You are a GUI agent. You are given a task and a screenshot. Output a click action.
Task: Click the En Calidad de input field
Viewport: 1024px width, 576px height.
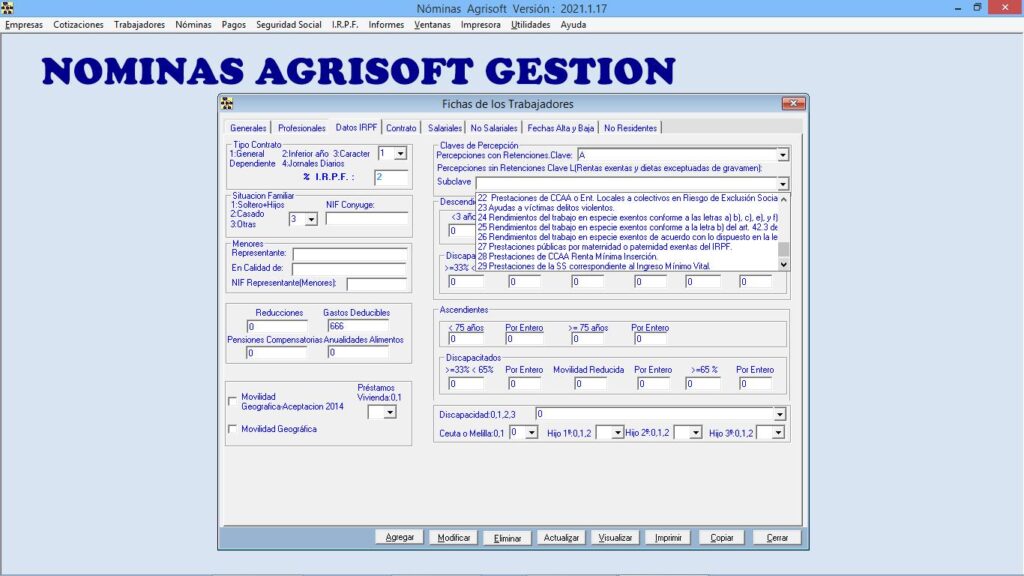tap(349, 269)
